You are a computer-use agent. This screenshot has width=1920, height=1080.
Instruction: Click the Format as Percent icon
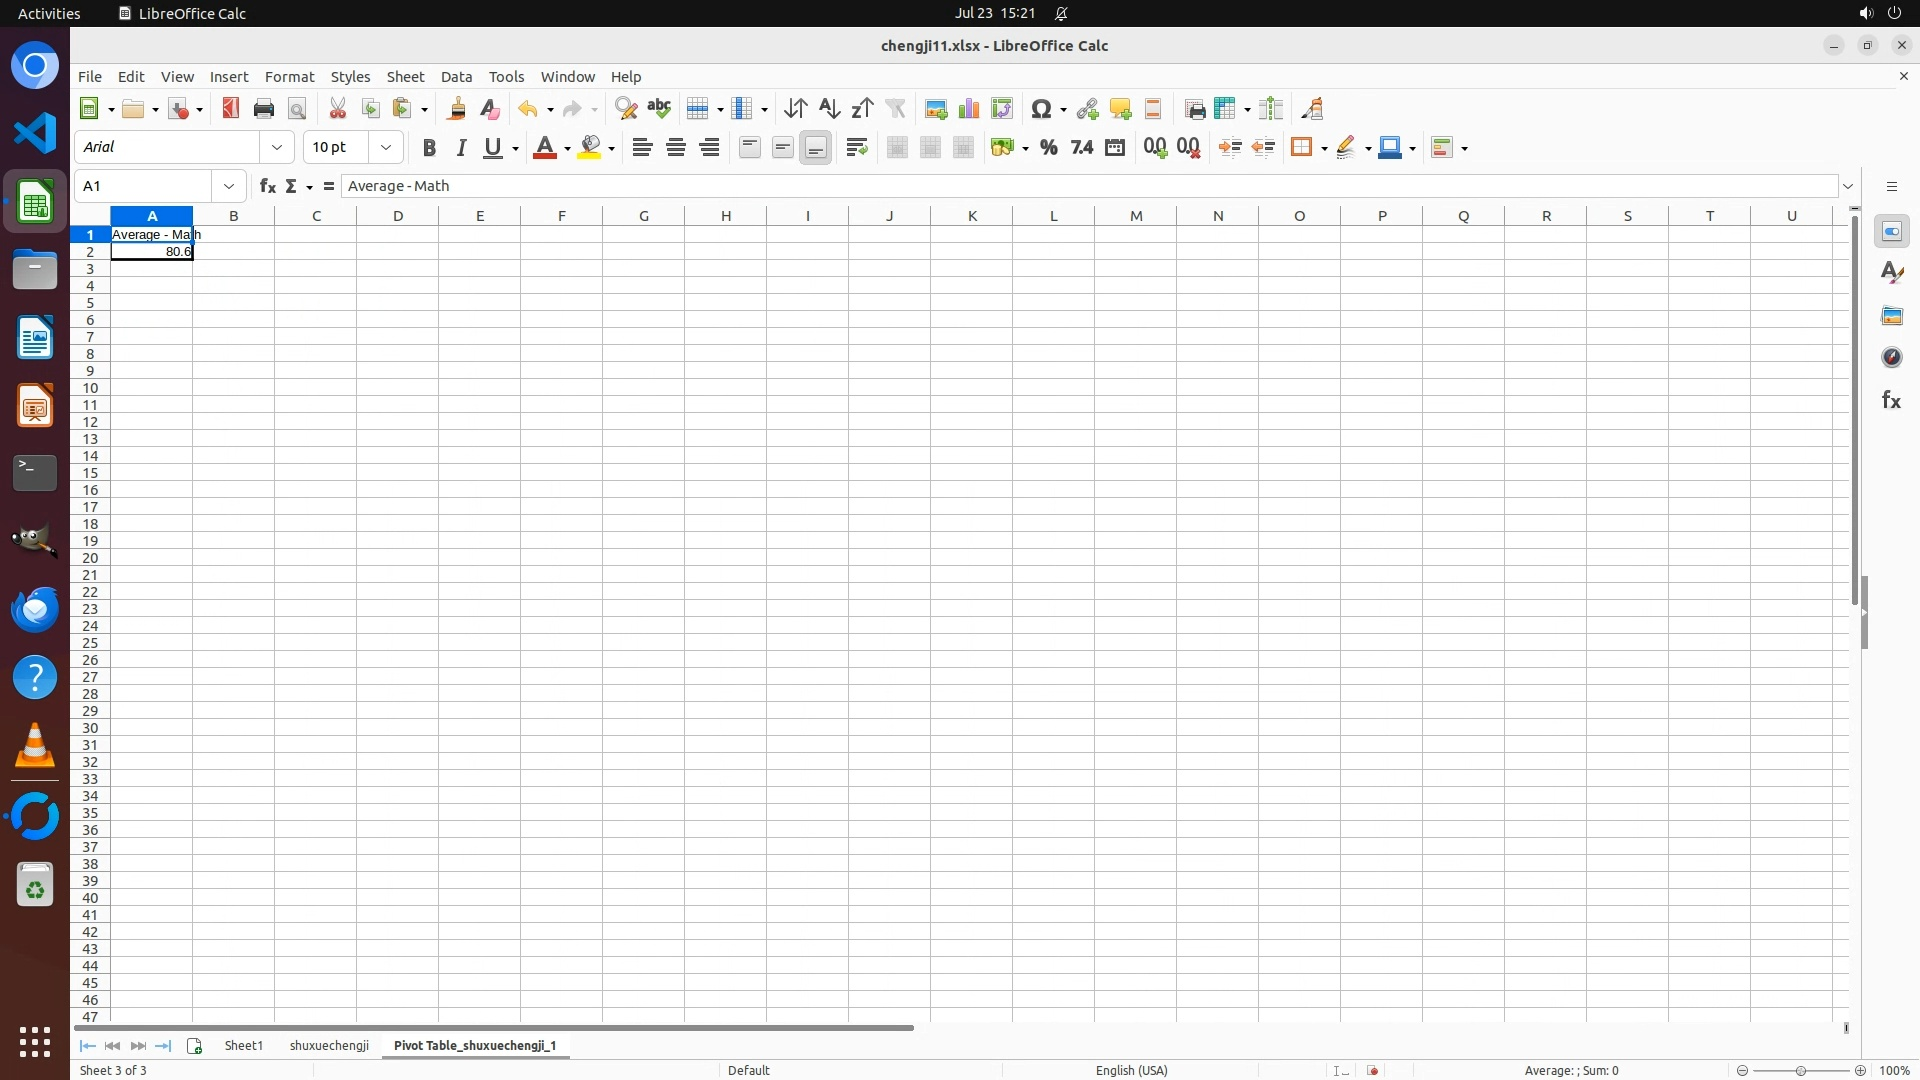tap(1048, 148)
